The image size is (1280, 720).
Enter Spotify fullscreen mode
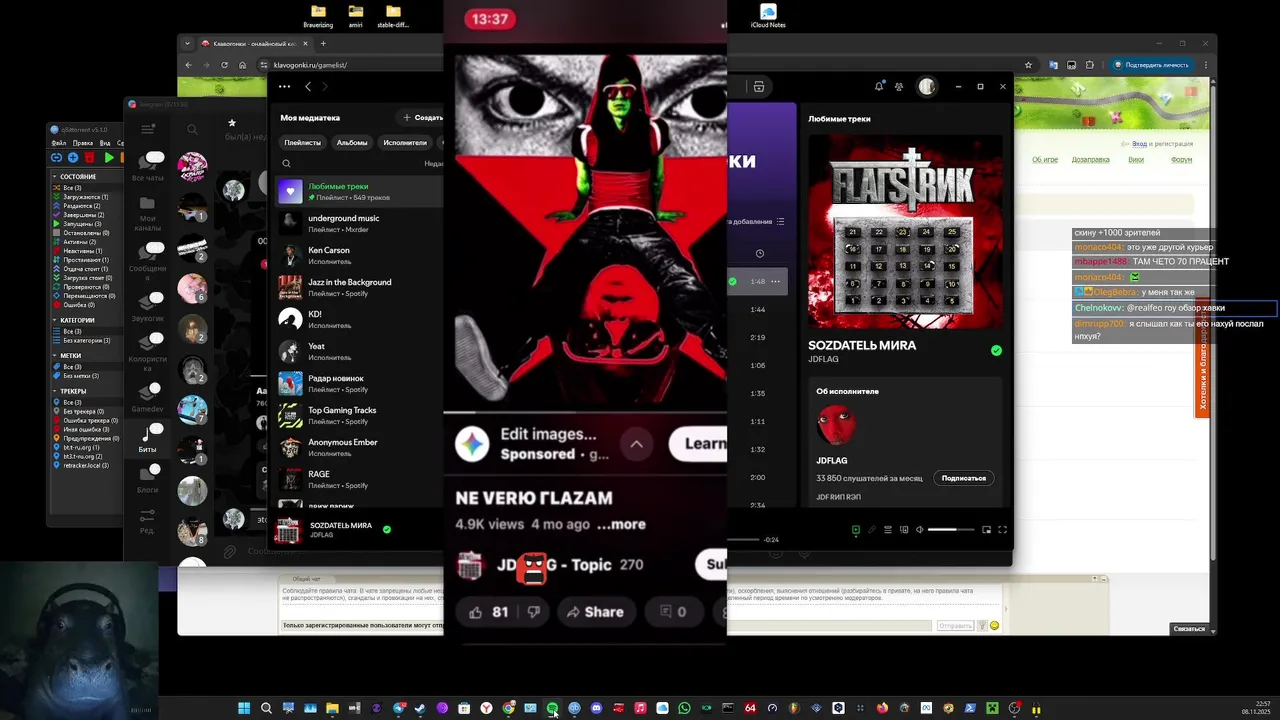[1002, 530]
